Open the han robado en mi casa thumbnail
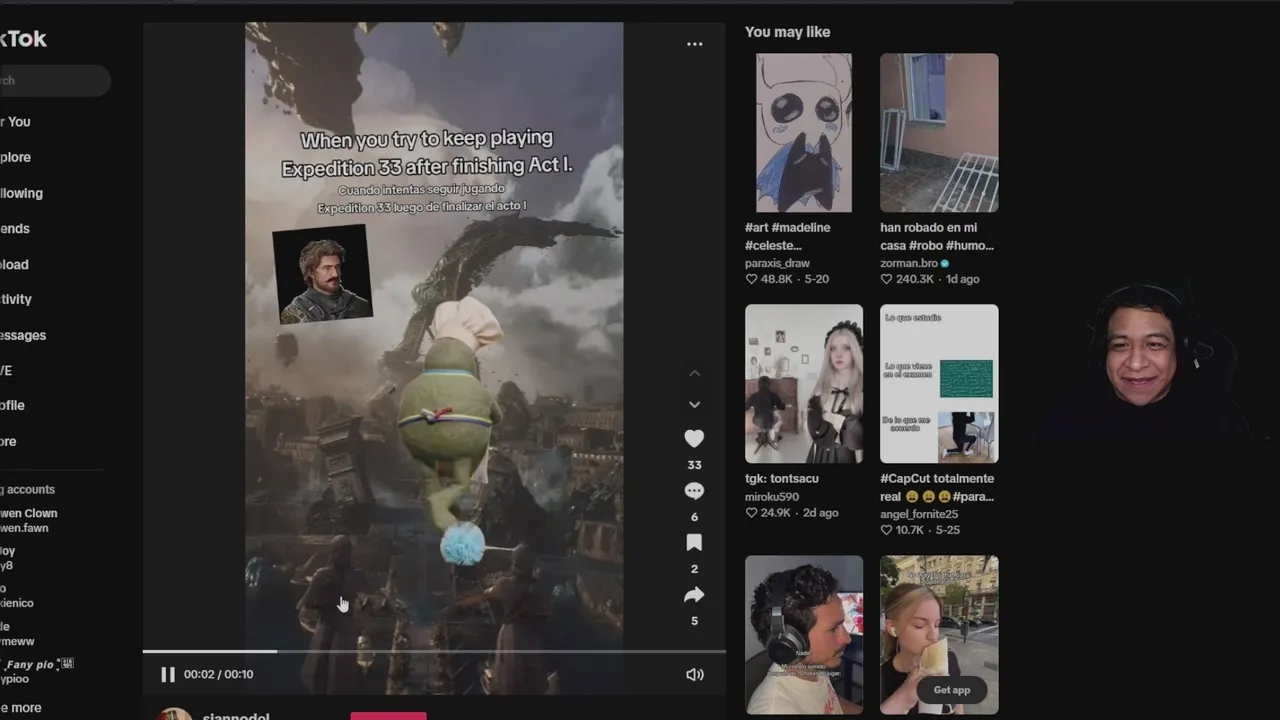The image size is (1280, 720). [x=939, y=133]
